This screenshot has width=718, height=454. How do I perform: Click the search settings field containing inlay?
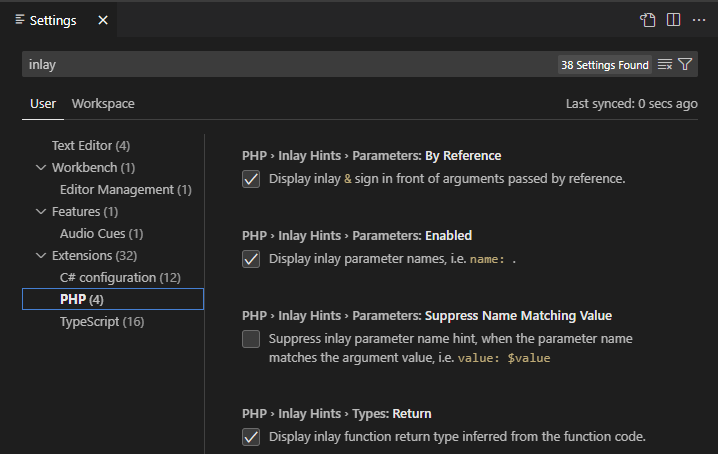tap(280, 65)
